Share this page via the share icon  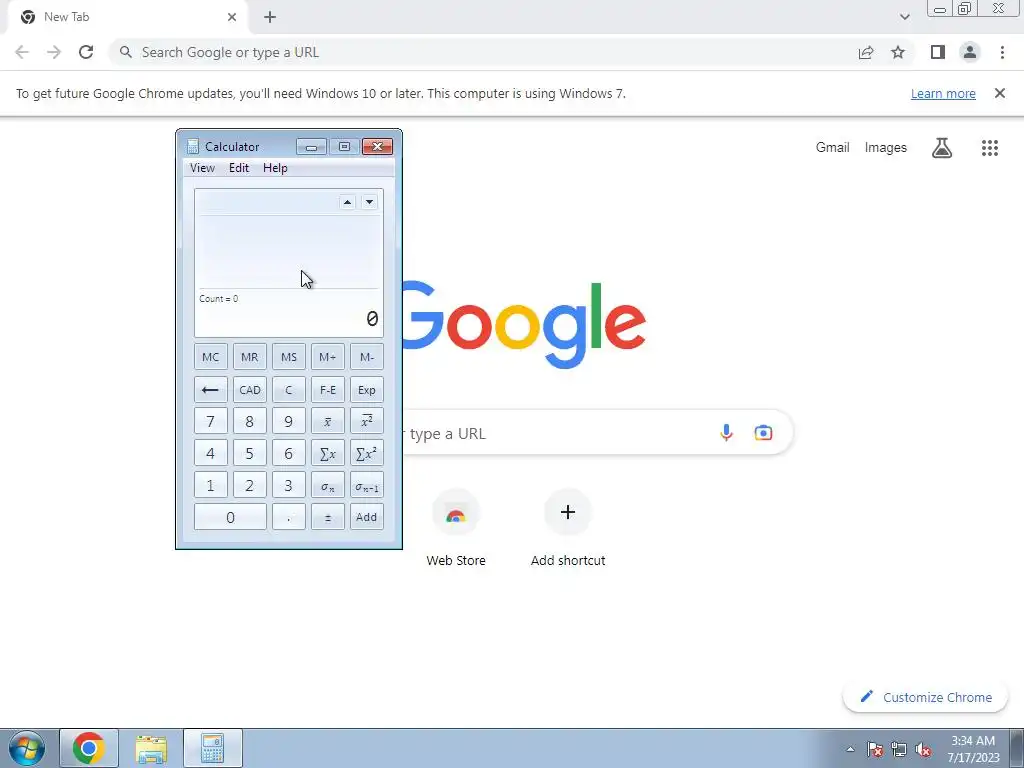coord(866,52)
